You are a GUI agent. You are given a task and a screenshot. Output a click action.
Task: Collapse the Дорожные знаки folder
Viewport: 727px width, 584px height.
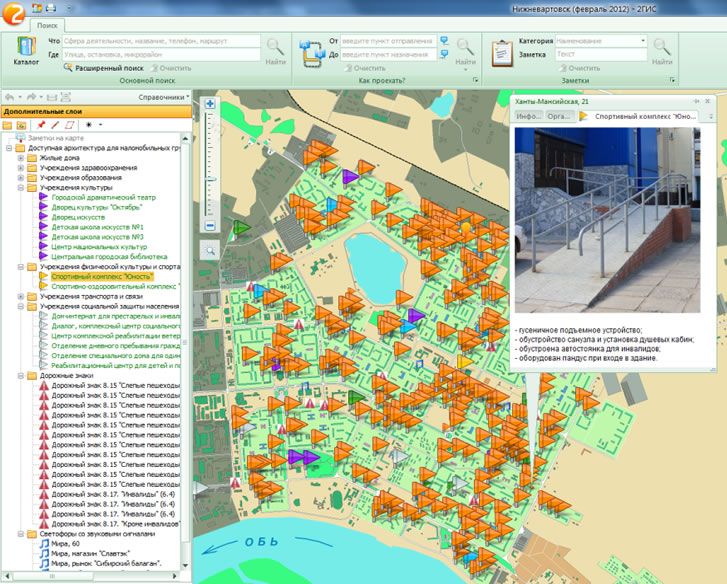[20, 376]
